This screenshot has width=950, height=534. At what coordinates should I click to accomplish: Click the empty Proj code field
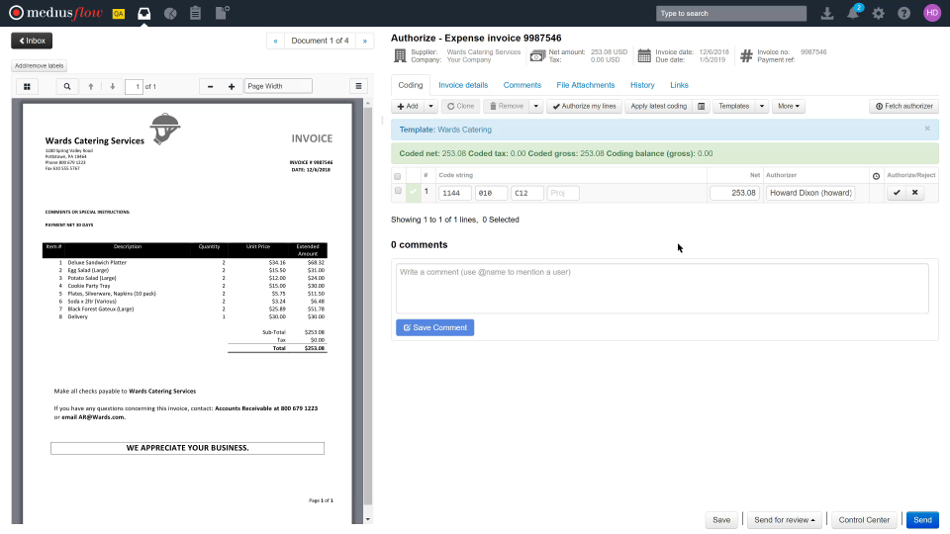(563, 193)
